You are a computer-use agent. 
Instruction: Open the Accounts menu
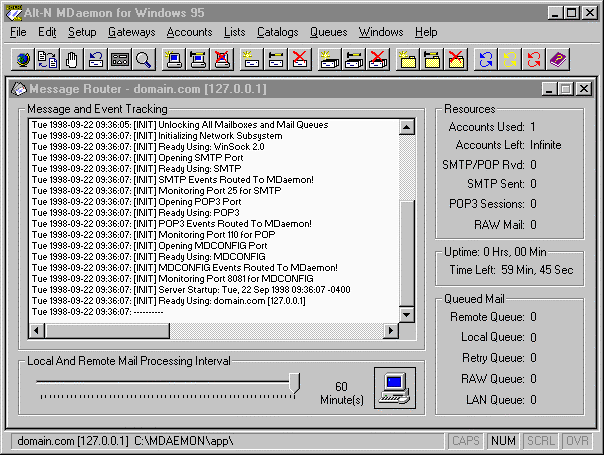[x=189, y=32]
